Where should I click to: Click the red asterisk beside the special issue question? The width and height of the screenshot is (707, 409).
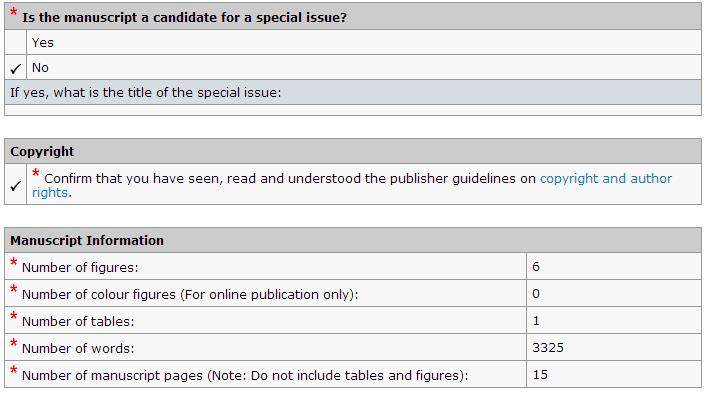click(14, 13)
